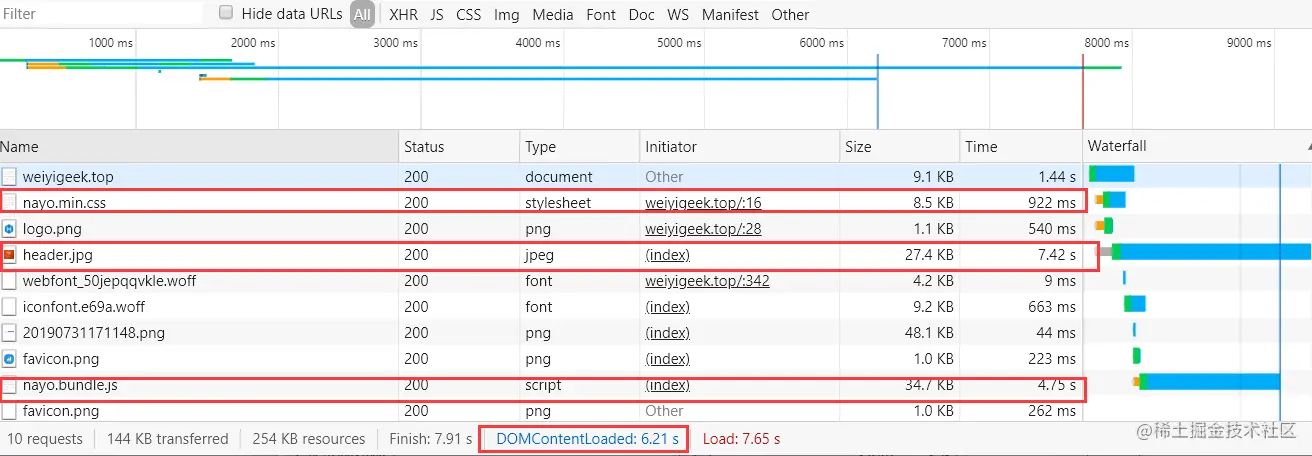Sort by the Size column header
This screenshot has width=1312, height=456.
click(900, 146)
